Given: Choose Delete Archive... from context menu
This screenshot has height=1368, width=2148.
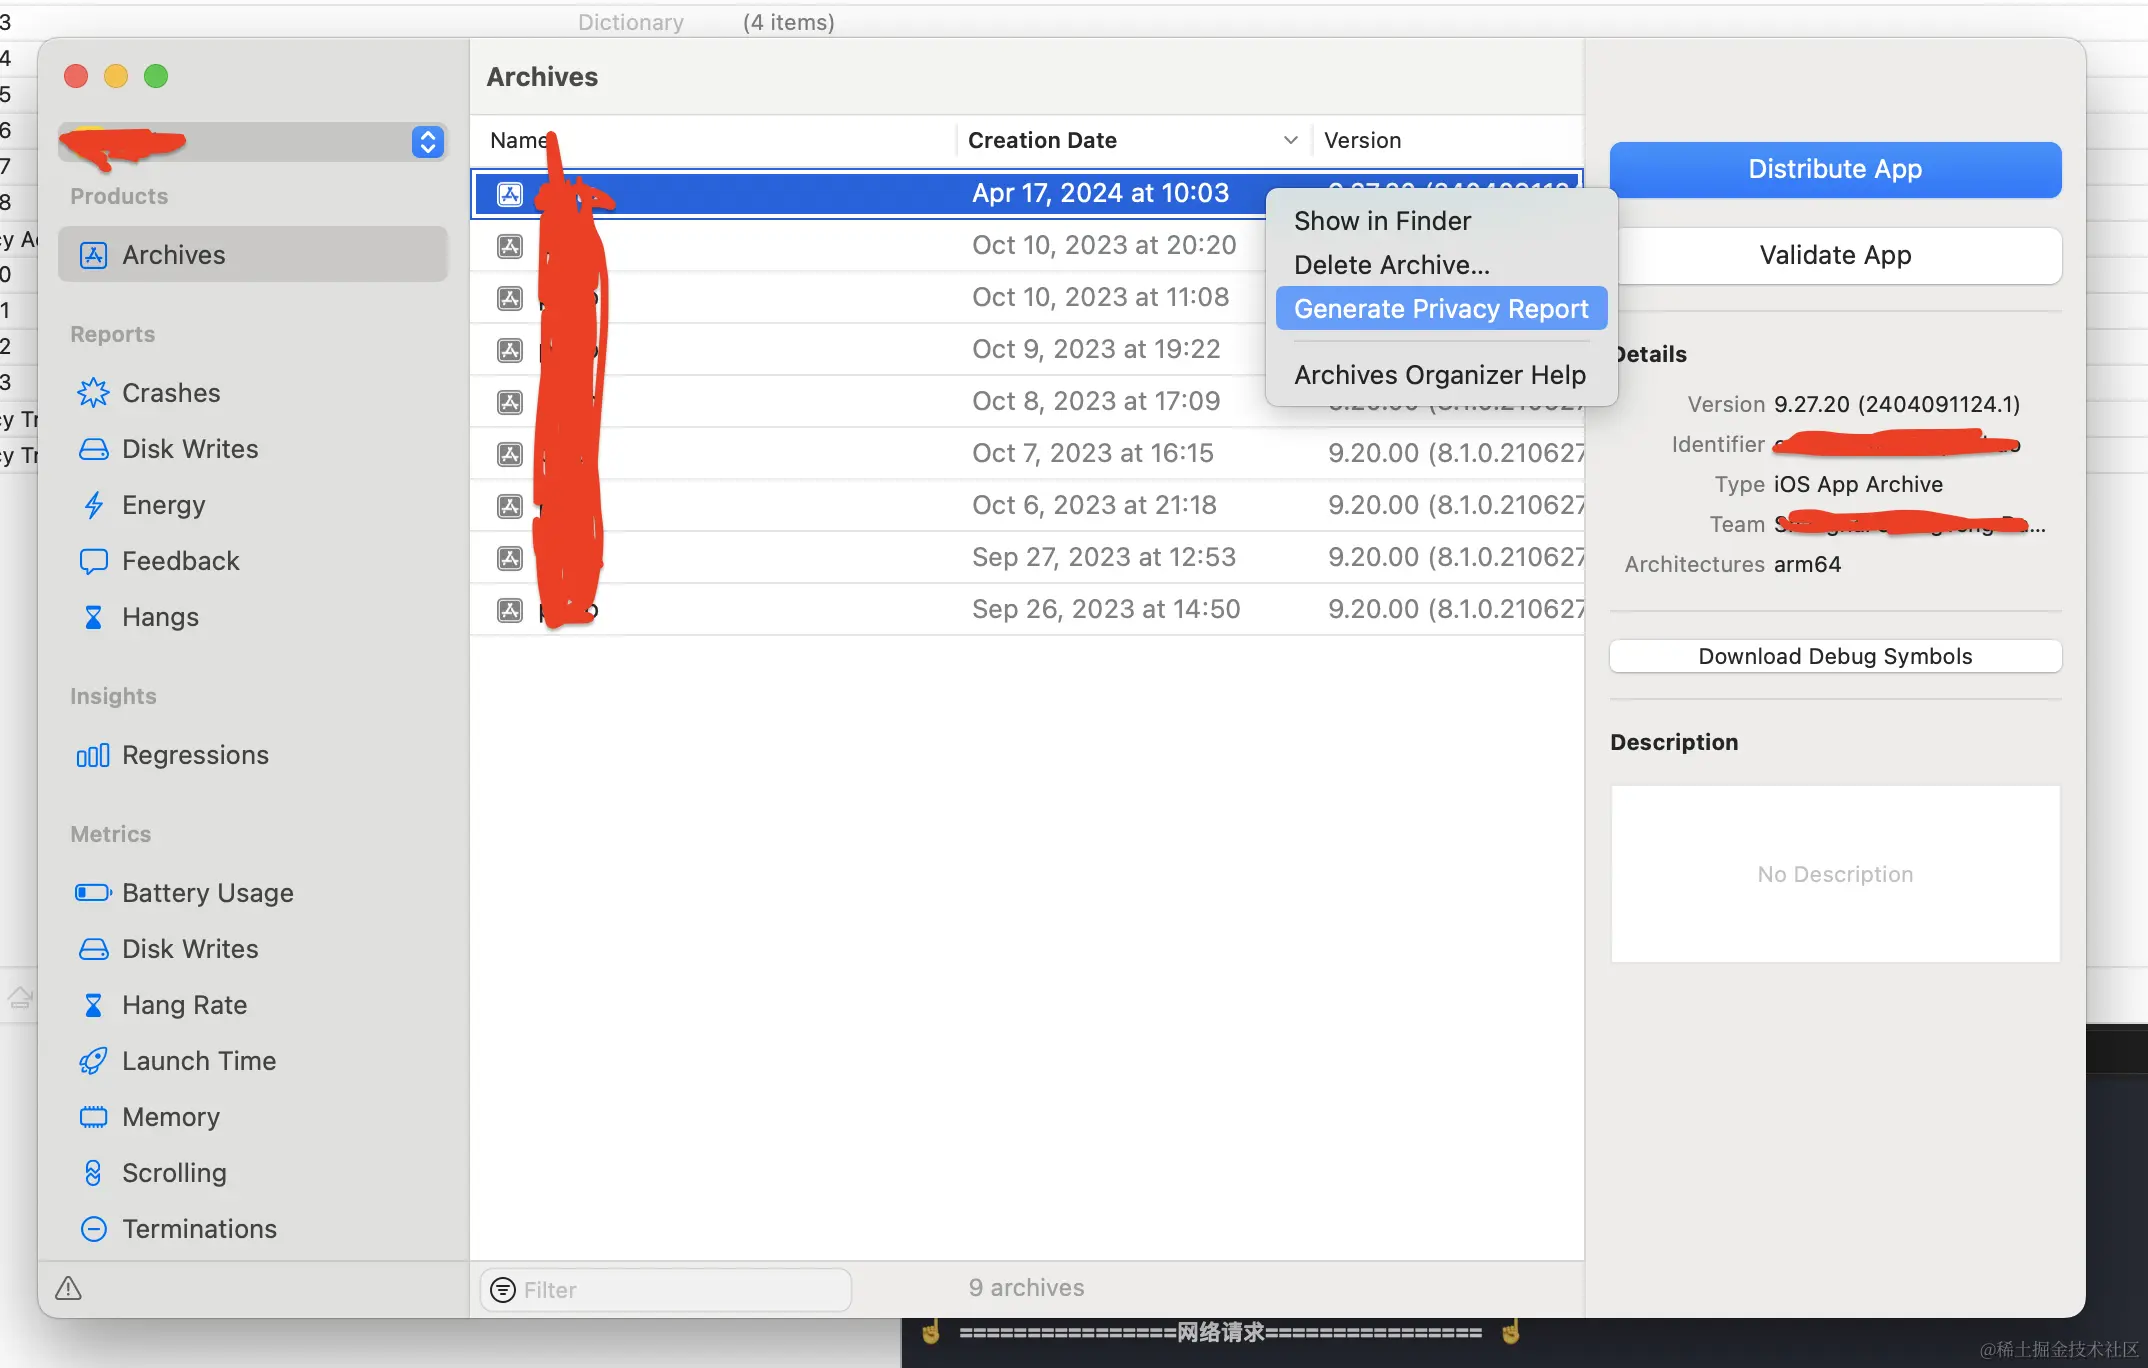Looking at the screenshot, I should click(1441, 265).
